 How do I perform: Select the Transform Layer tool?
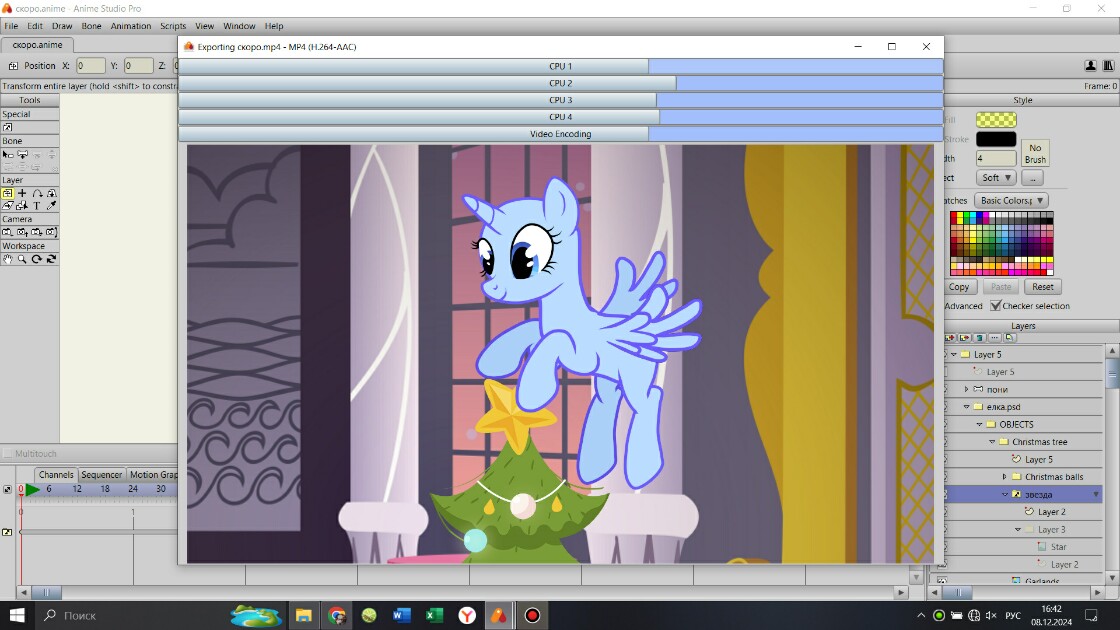(7, 193)
